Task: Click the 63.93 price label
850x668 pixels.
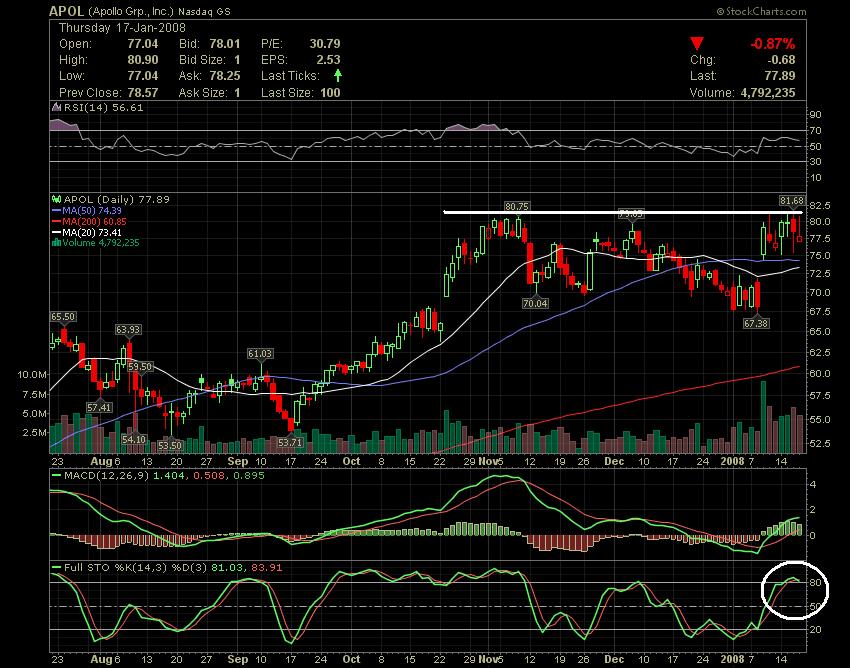Action: (x=128, y=330)
